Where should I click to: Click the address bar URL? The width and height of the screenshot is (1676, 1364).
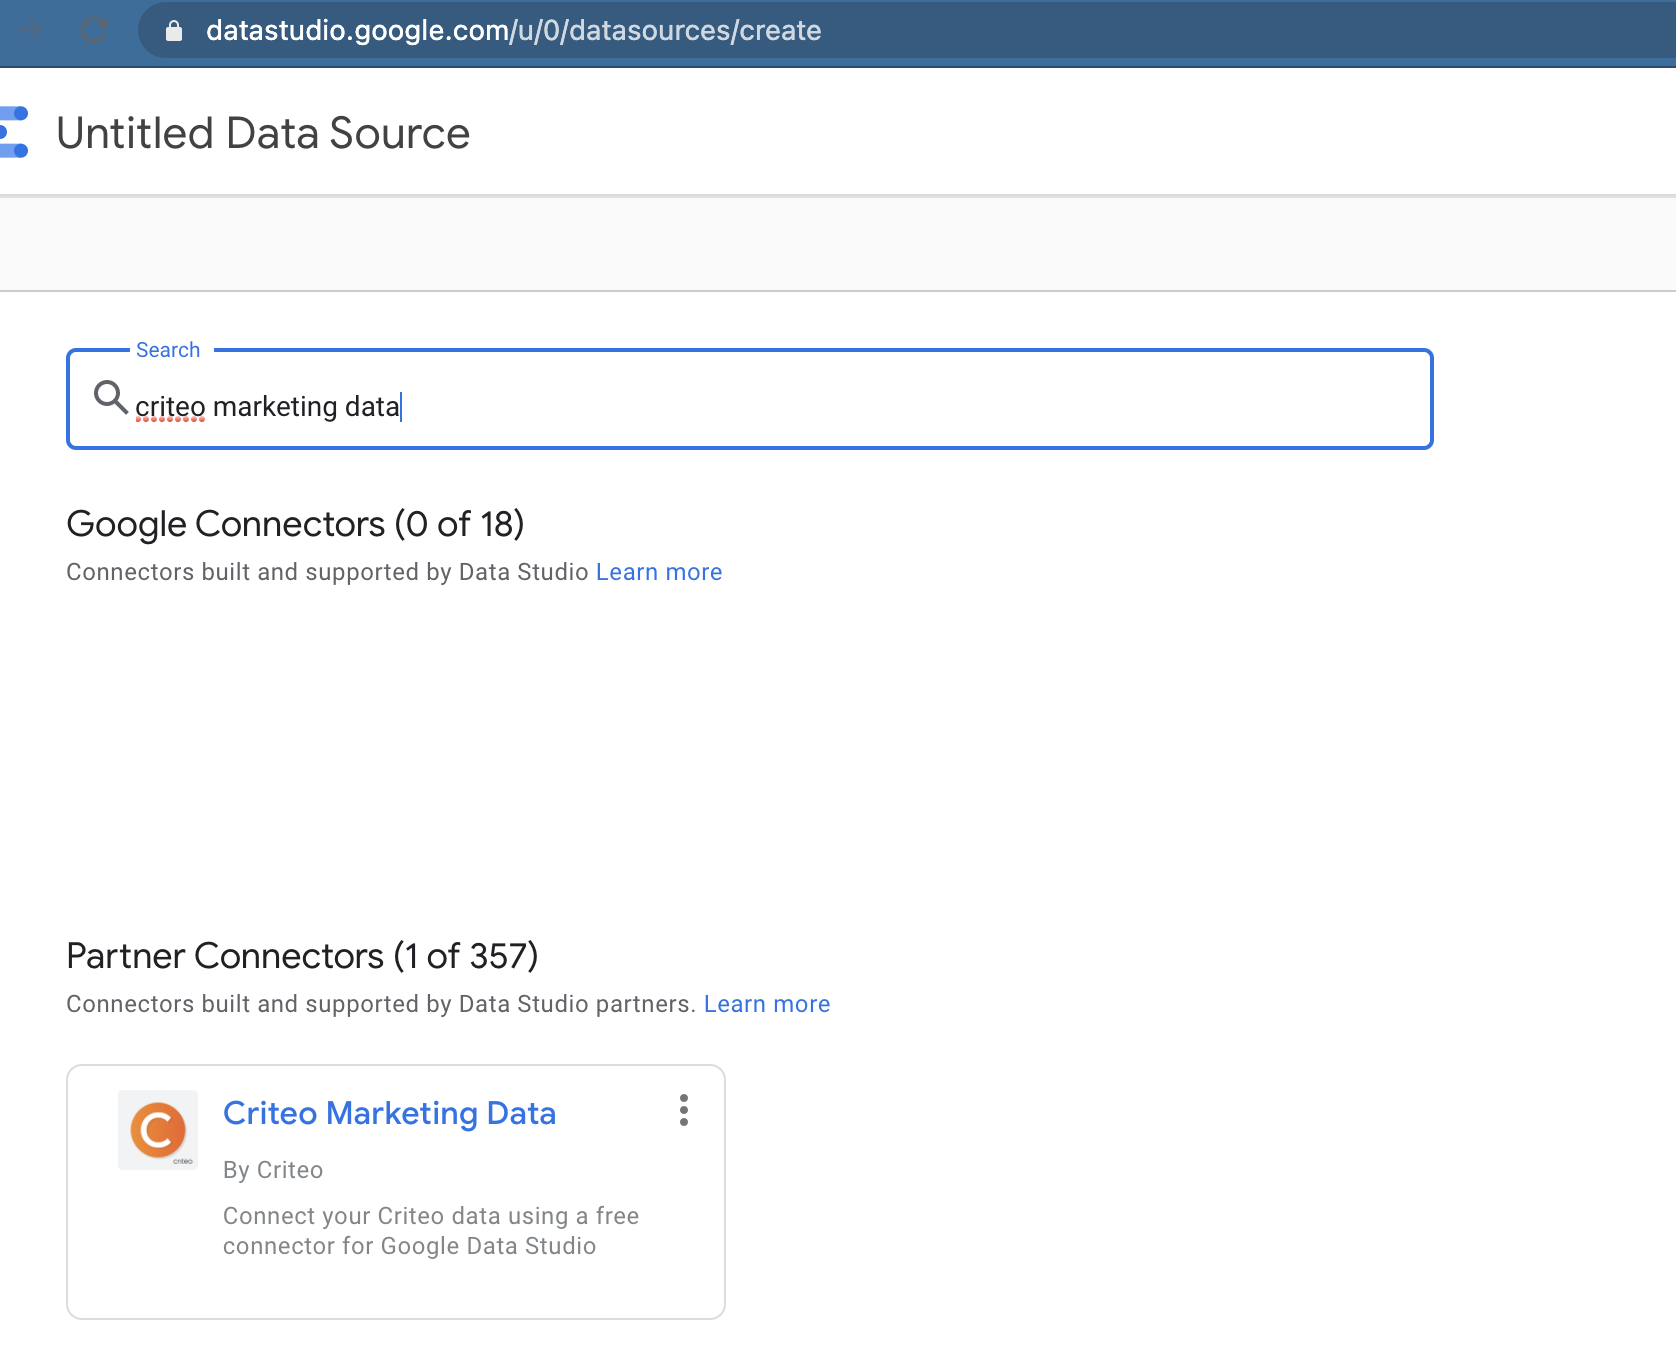514,31
